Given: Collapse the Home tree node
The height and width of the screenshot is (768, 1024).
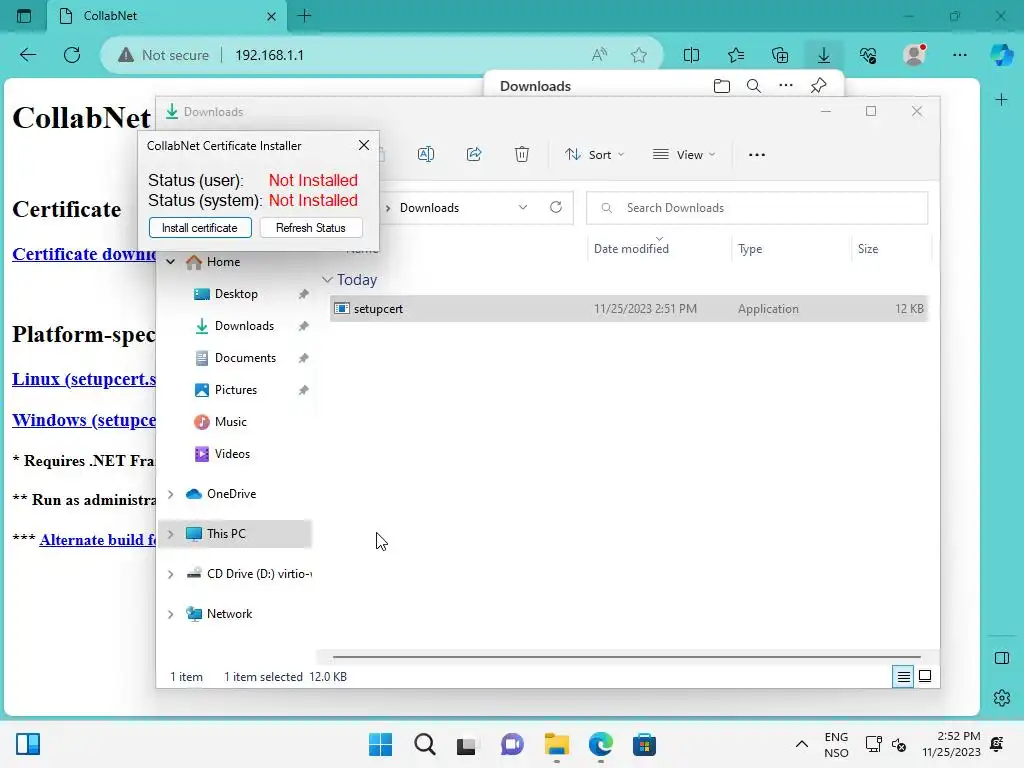Looking at the screenshot, I should click(170, 262).
